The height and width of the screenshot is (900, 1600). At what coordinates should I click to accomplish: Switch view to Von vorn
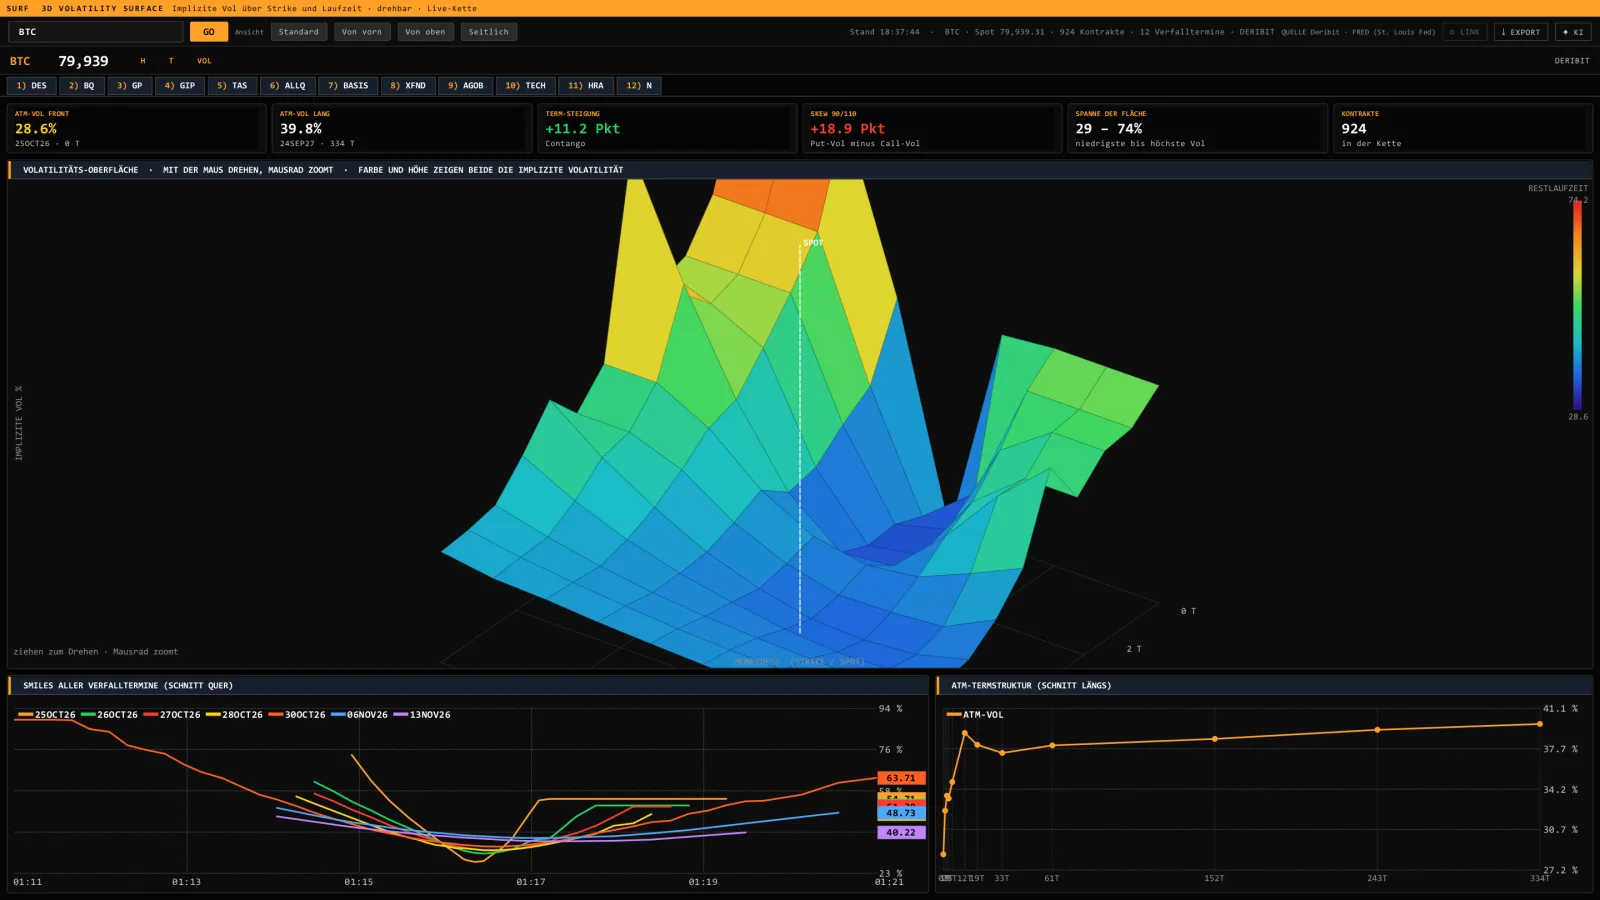(362, 32)
